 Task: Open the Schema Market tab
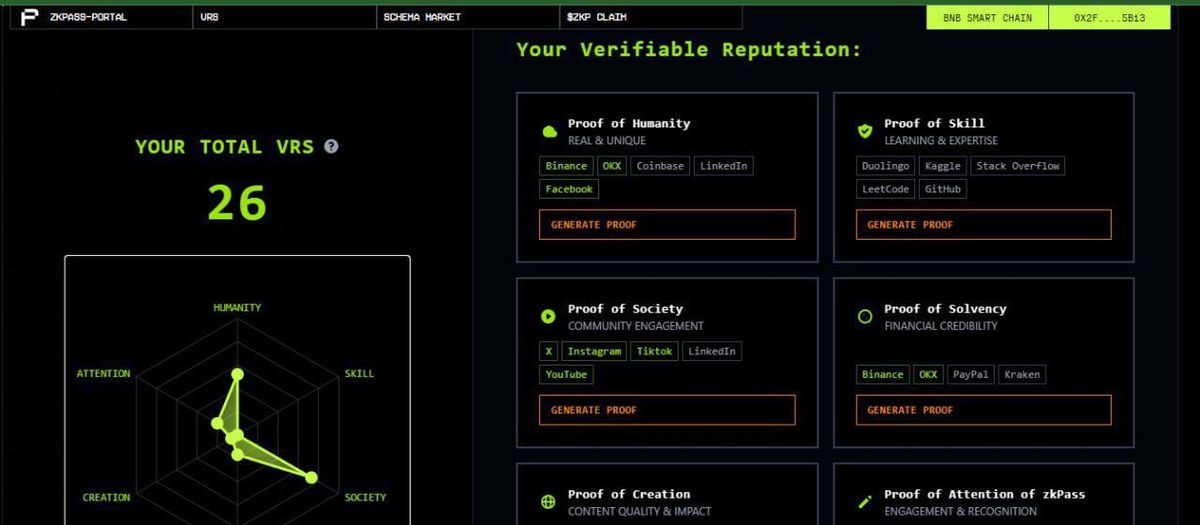pyautogui.click(x=467, y=17)
